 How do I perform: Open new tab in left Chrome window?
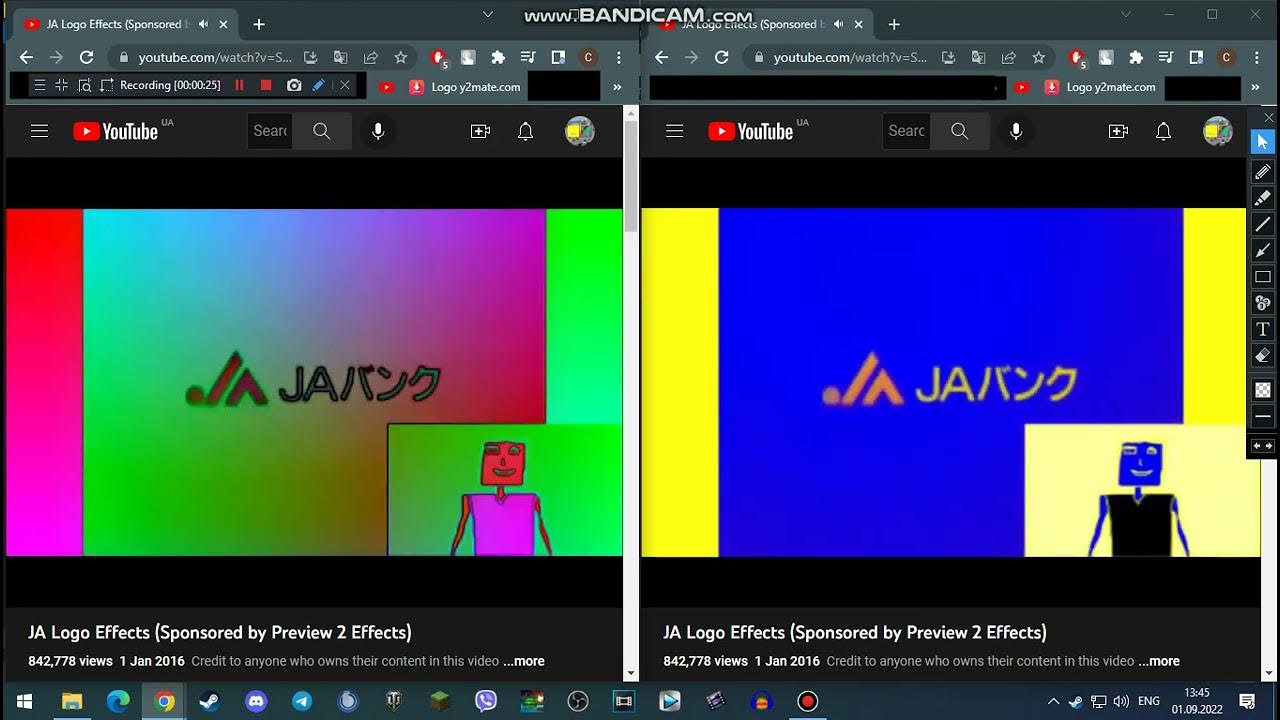pos(259,24)
